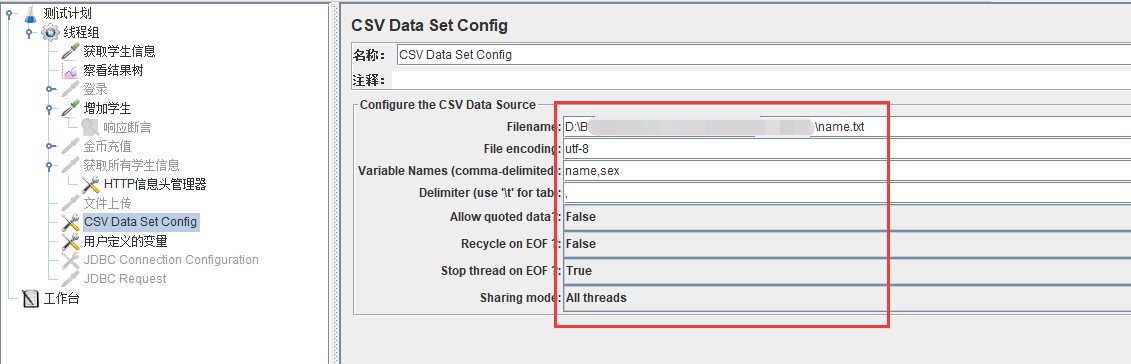Image resolution: width=1131 pixels, height=364 pixels.
Task: Select the 工作台 workbench icon
Action: coord(30,298)
